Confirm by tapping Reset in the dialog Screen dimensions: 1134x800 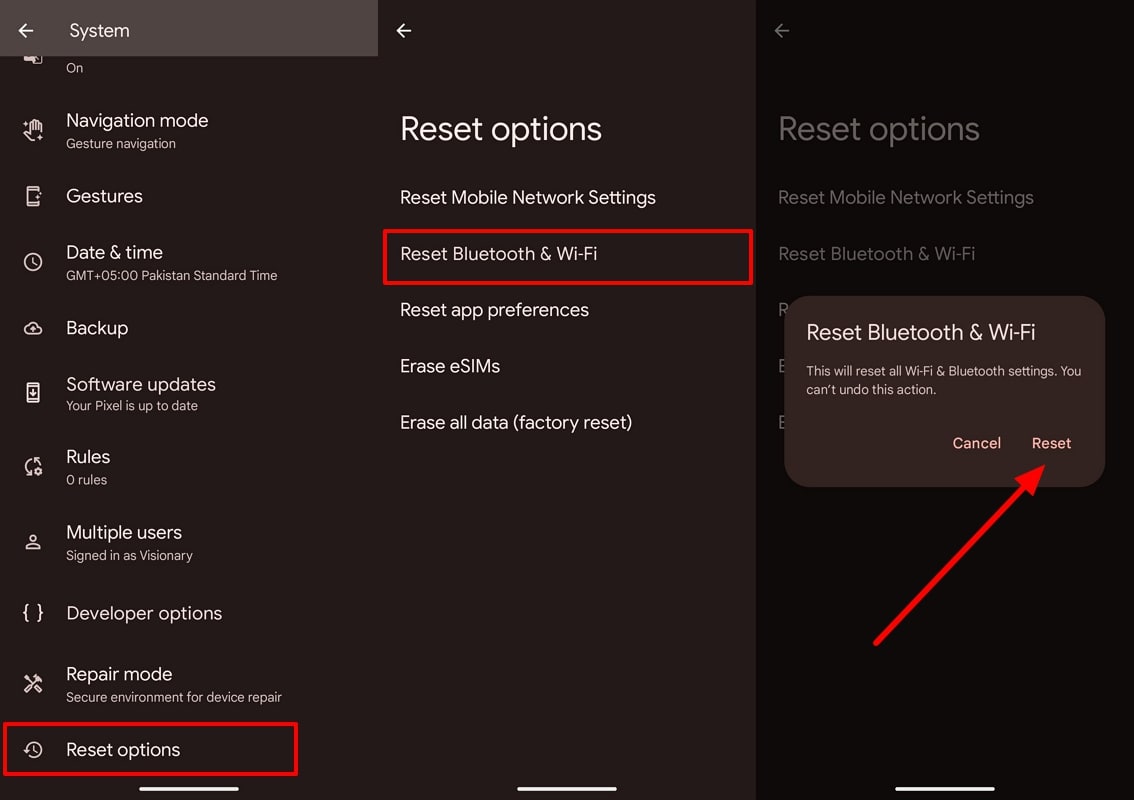coord(1051,443)
